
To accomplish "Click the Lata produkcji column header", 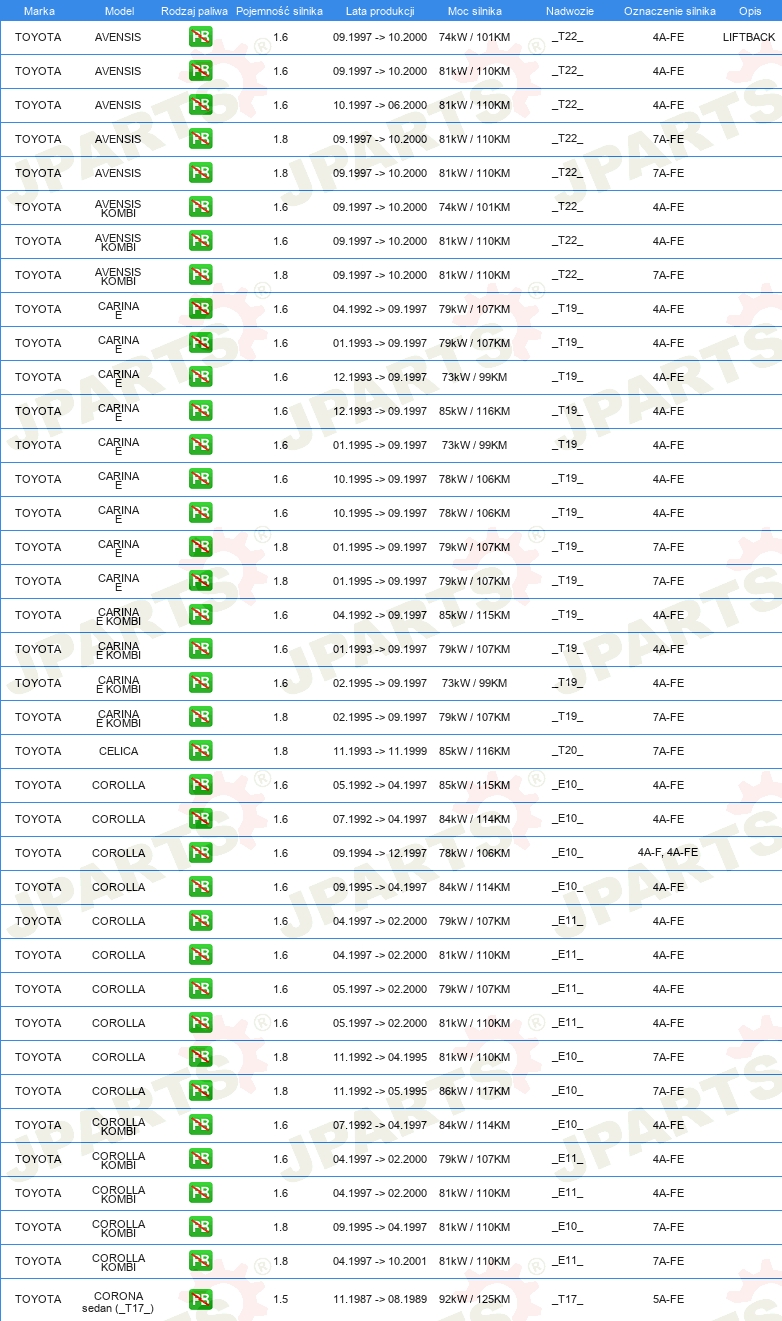I will (380, 11).
